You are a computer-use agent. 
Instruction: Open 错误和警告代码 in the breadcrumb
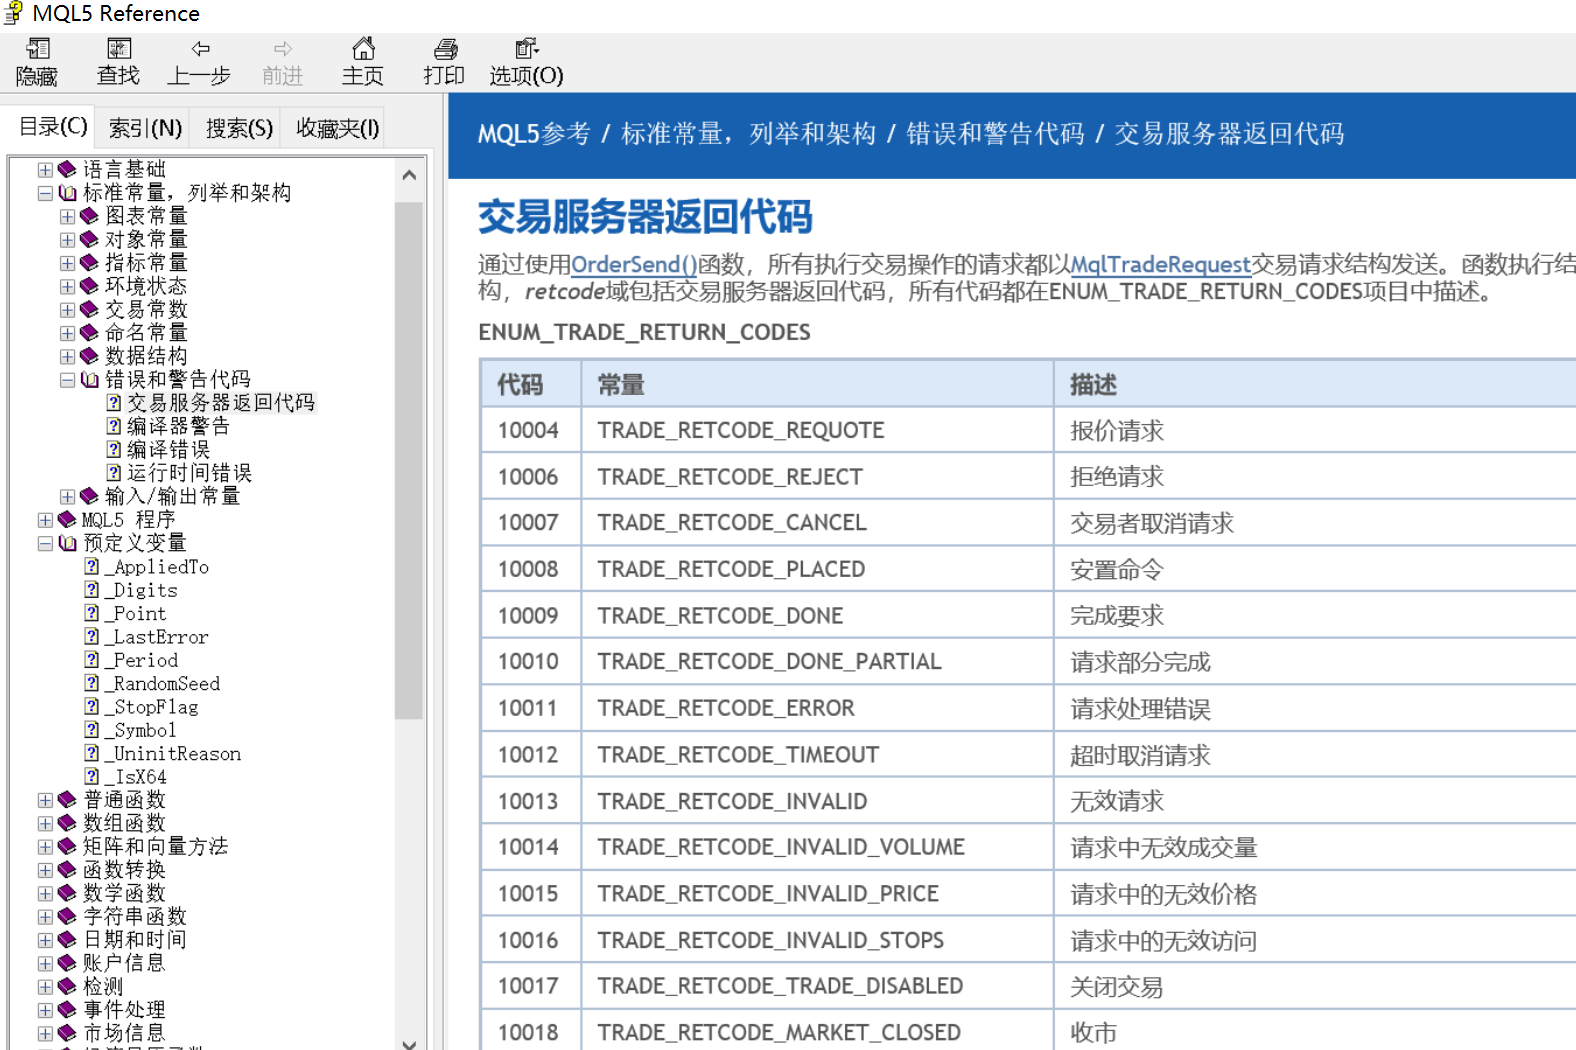[995, 134]
